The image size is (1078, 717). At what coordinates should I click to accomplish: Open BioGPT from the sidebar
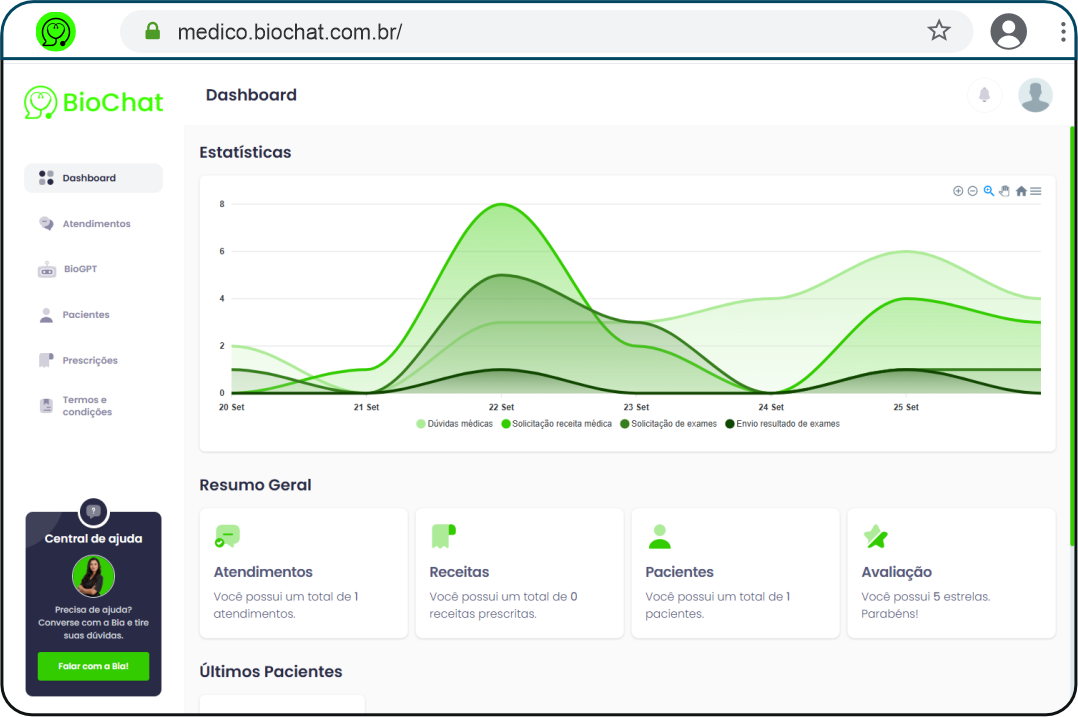[x=80, y=269]
